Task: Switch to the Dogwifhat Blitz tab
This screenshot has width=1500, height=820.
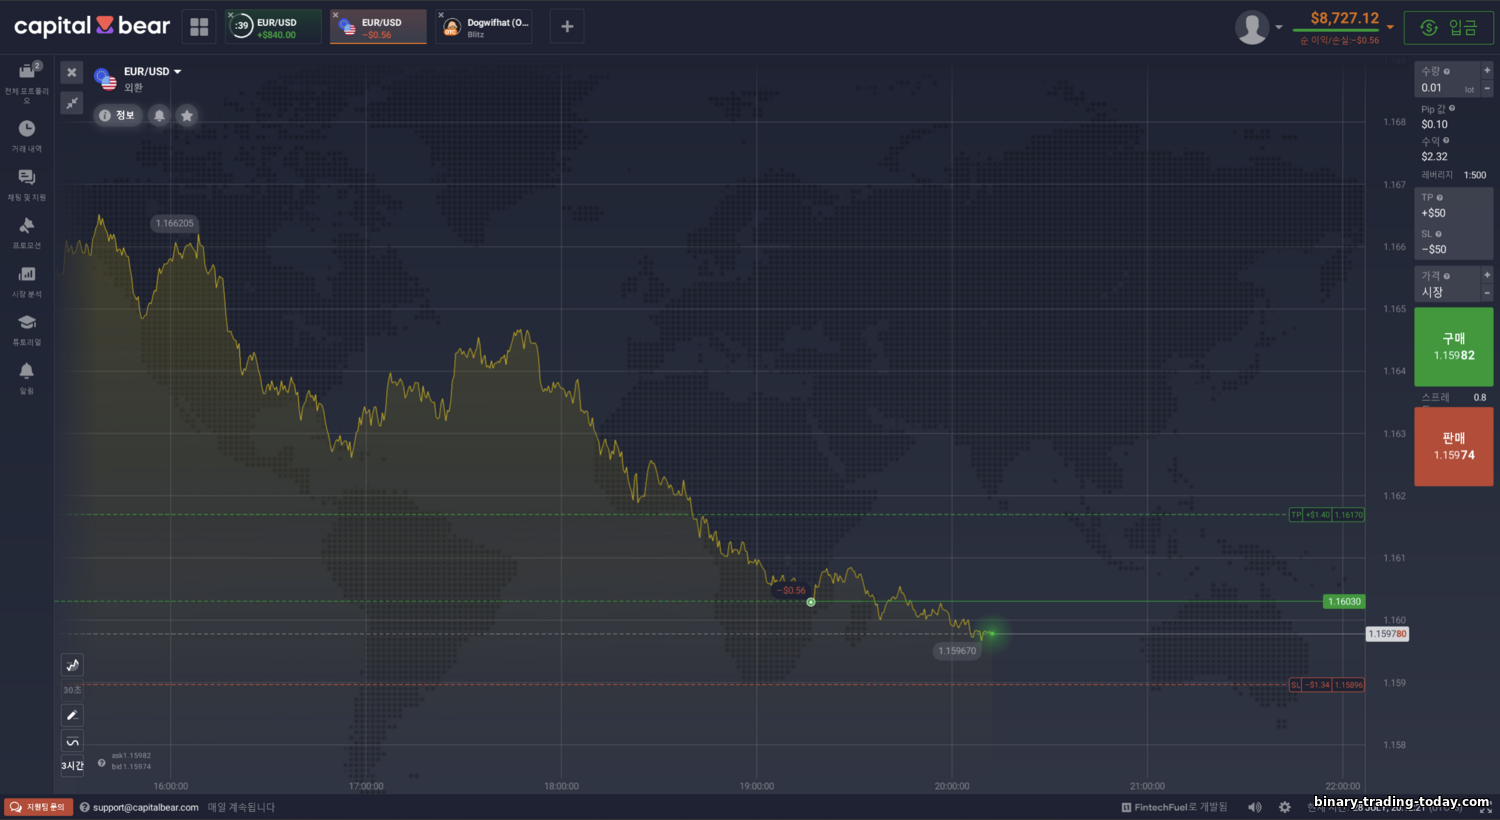Action: pyautogui.click(x=485, y=27)
